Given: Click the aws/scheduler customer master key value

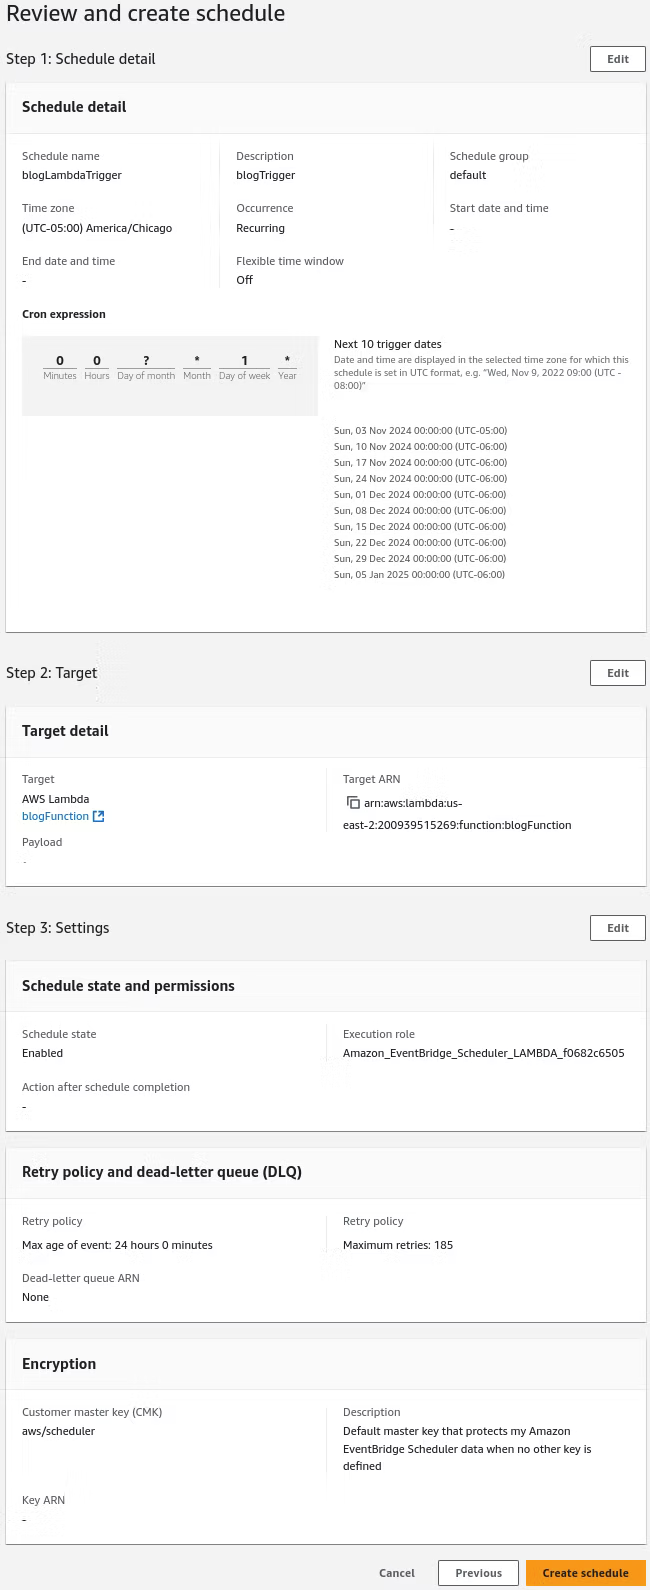Looking at the screenshot, I should [x=59, y=1431].
